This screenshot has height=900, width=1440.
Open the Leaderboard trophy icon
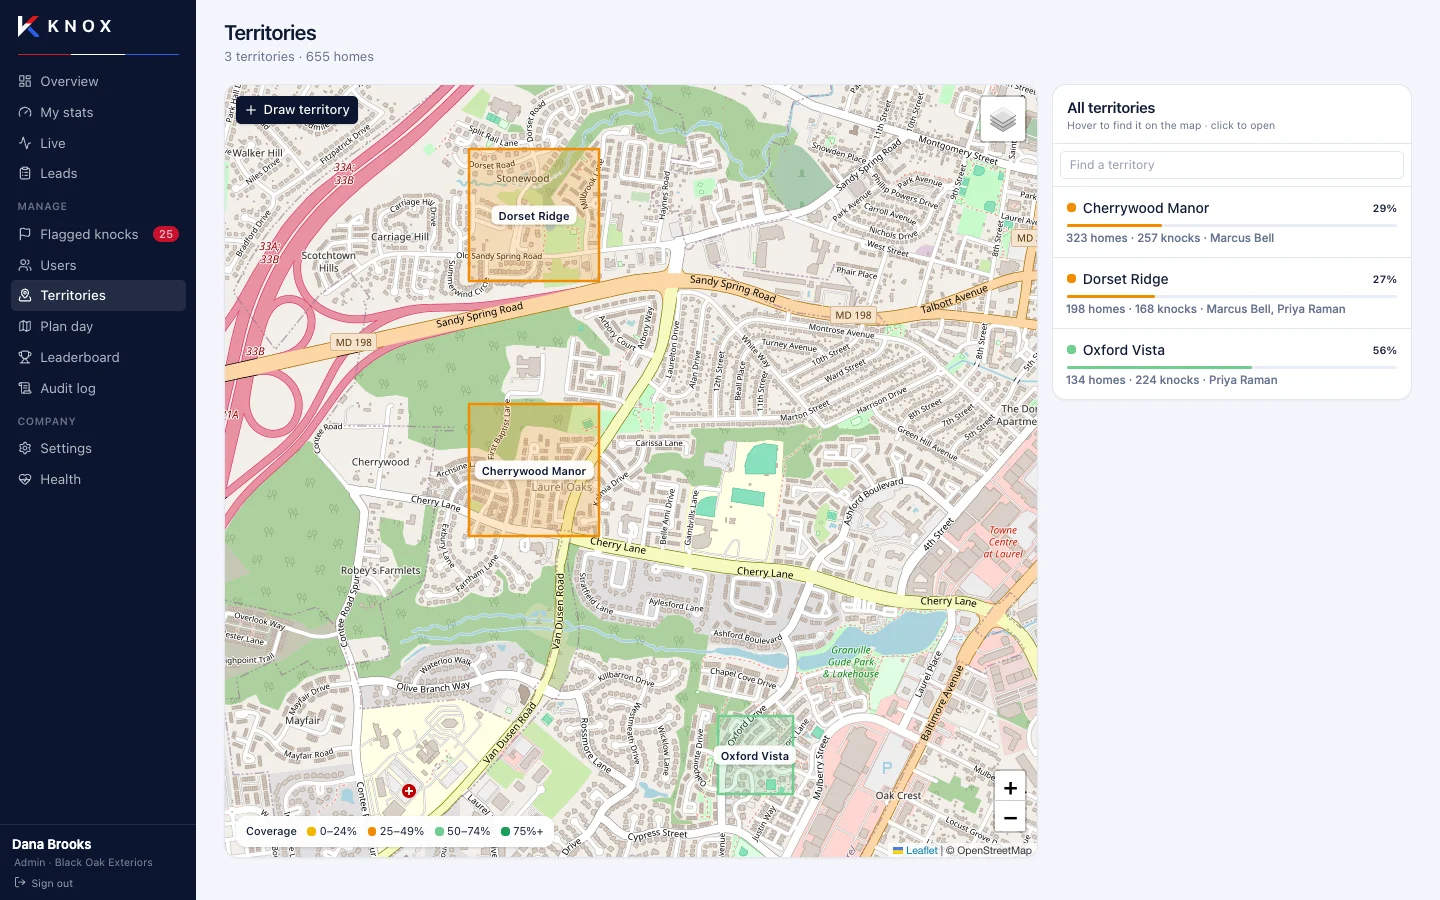pos(25,357)
